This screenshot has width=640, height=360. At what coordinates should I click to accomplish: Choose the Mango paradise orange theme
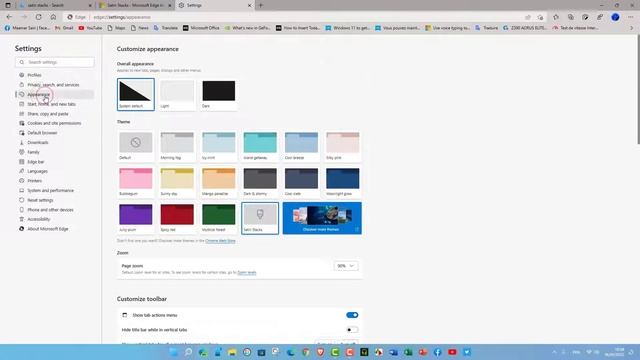point(218,182)
